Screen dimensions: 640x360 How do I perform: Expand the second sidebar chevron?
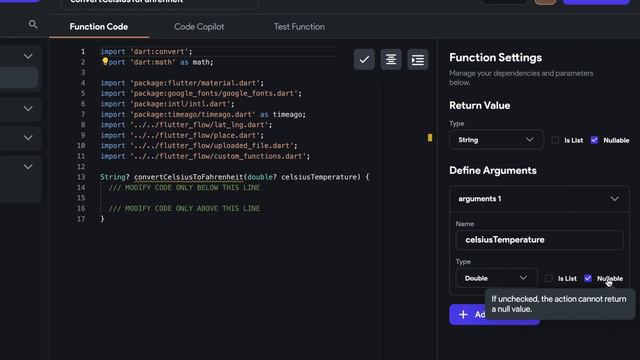[28, 109]
